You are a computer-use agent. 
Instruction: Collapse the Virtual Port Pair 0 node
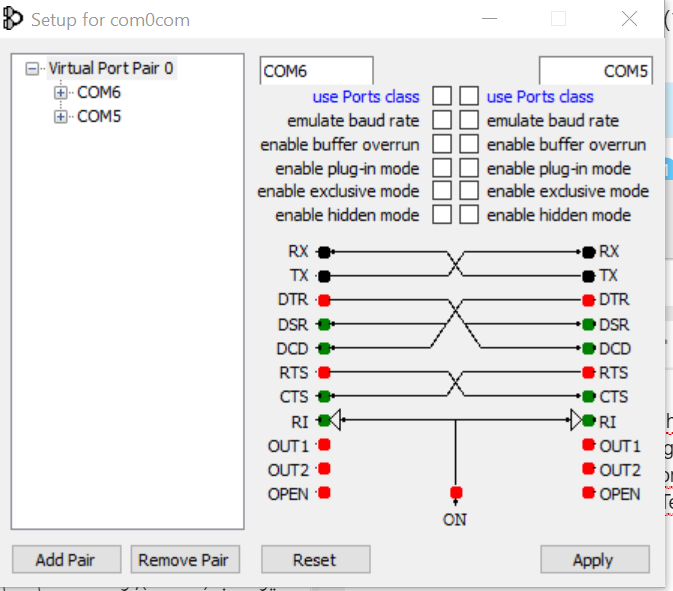click(34, 69)
